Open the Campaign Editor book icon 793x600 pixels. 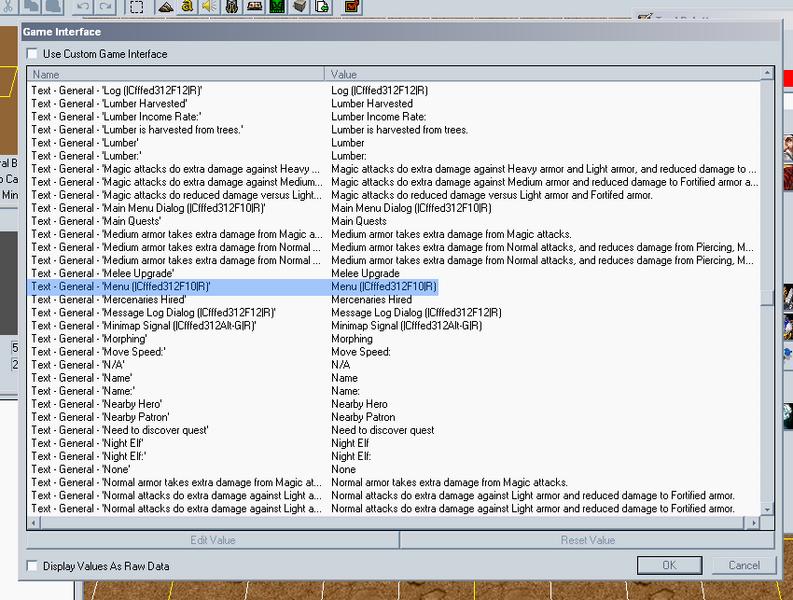point(254,7)
